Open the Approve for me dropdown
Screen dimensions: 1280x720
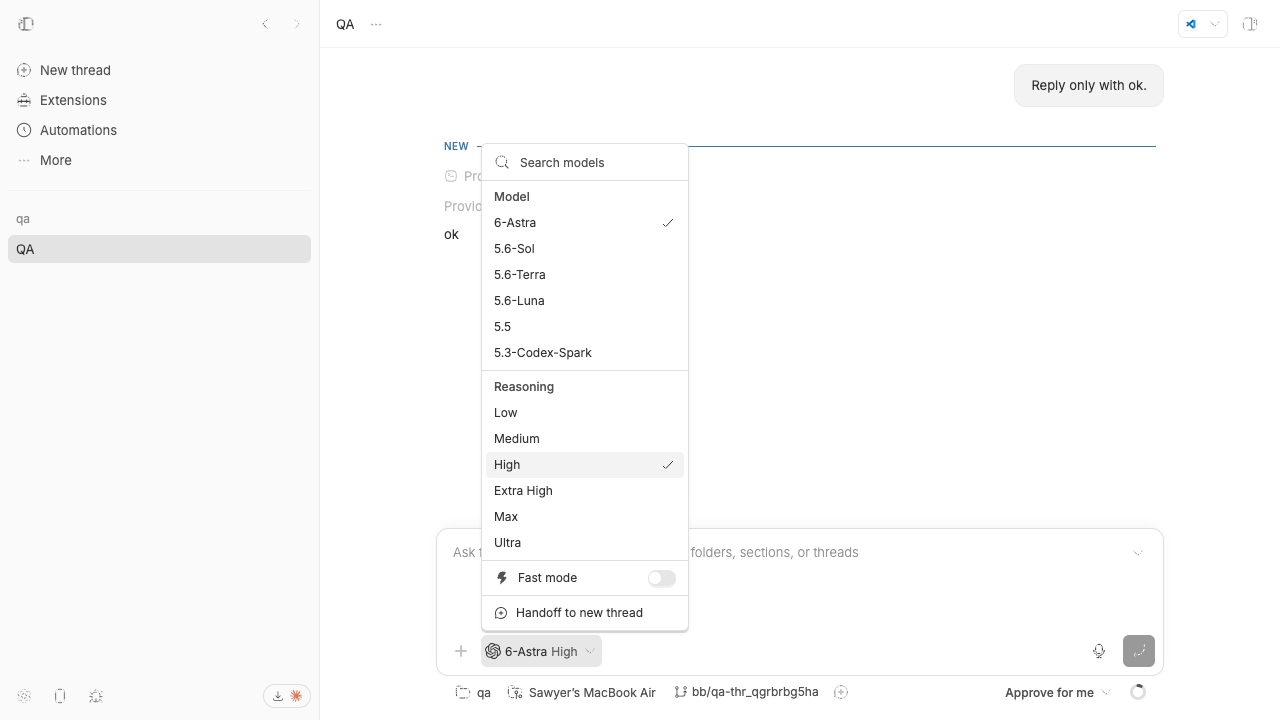[1058, 692]
